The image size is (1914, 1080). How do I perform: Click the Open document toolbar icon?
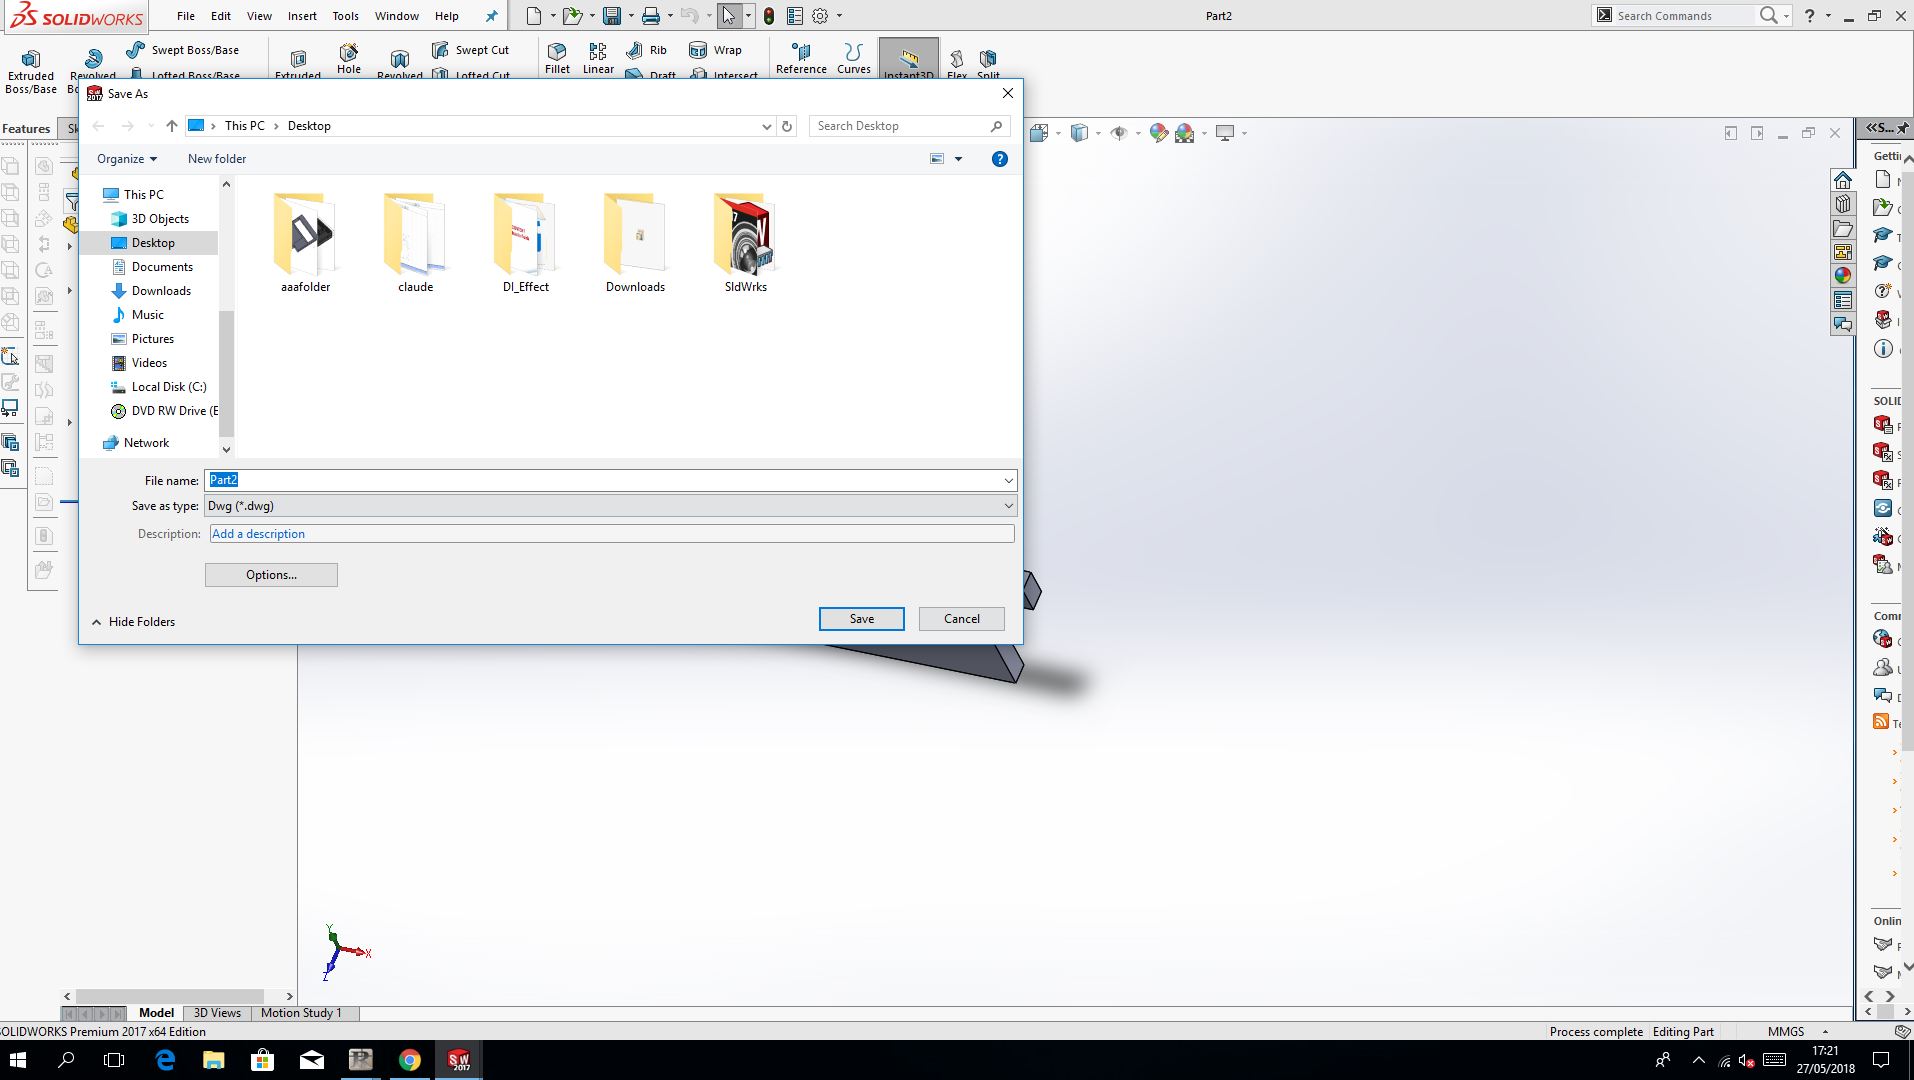(572, 16)
